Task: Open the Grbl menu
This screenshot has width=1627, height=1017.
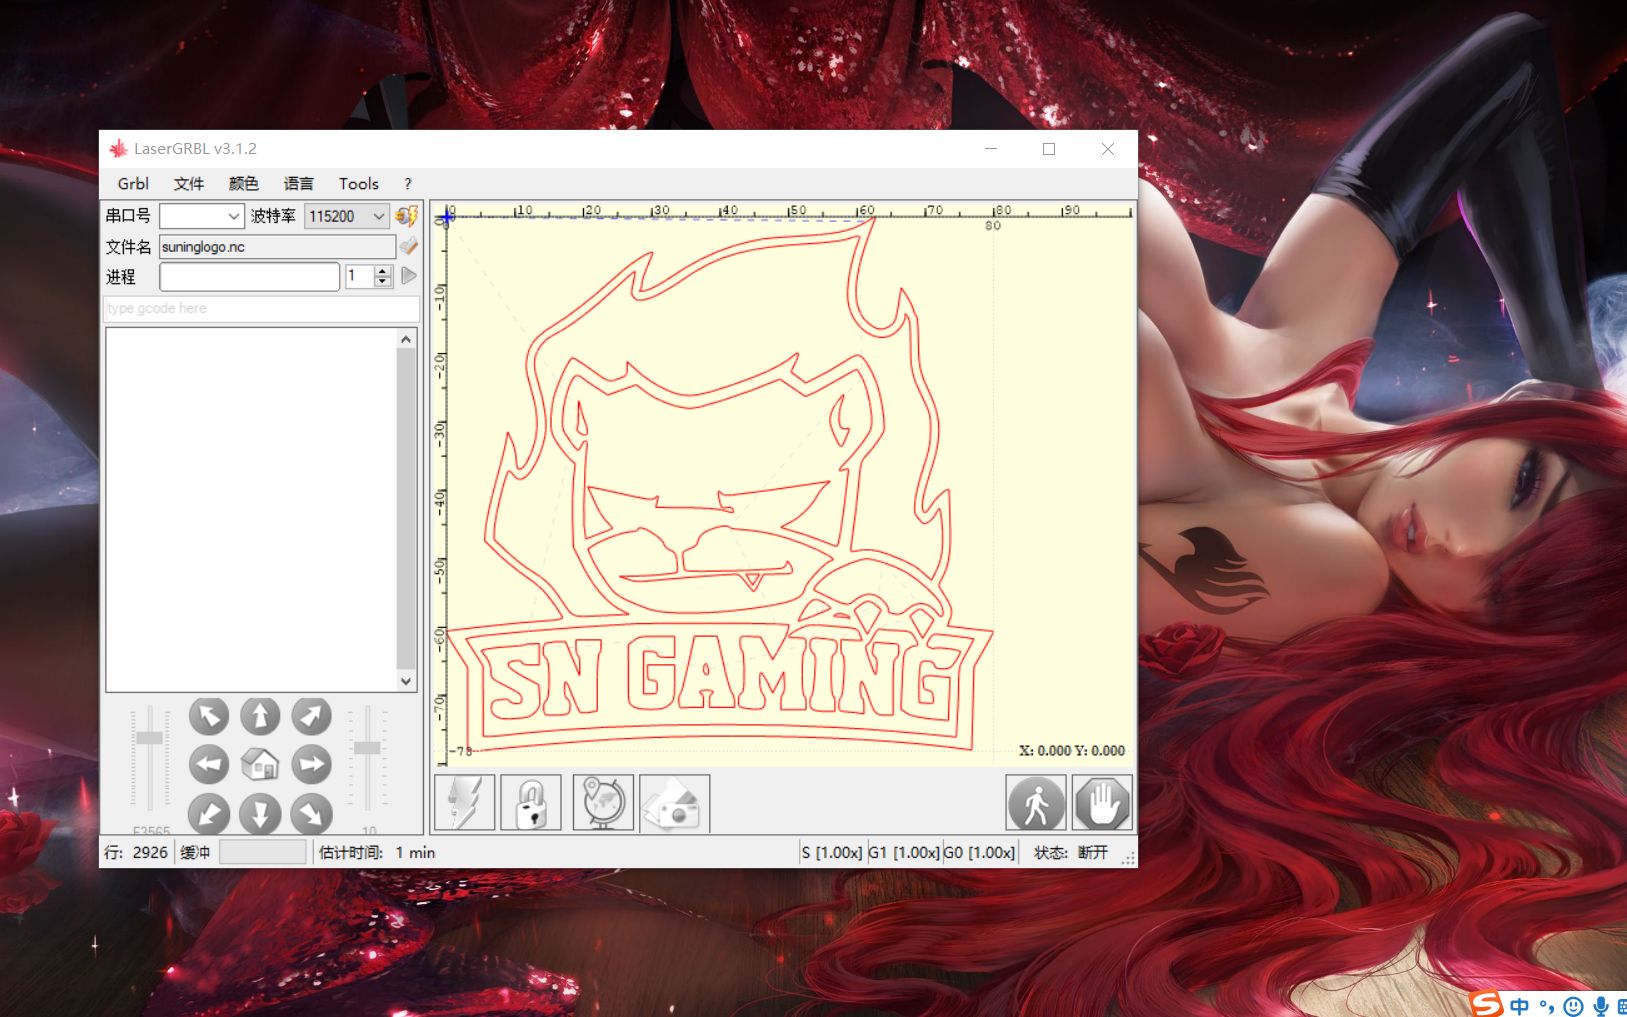Action: pyautogui.click(x=133, y=184)
